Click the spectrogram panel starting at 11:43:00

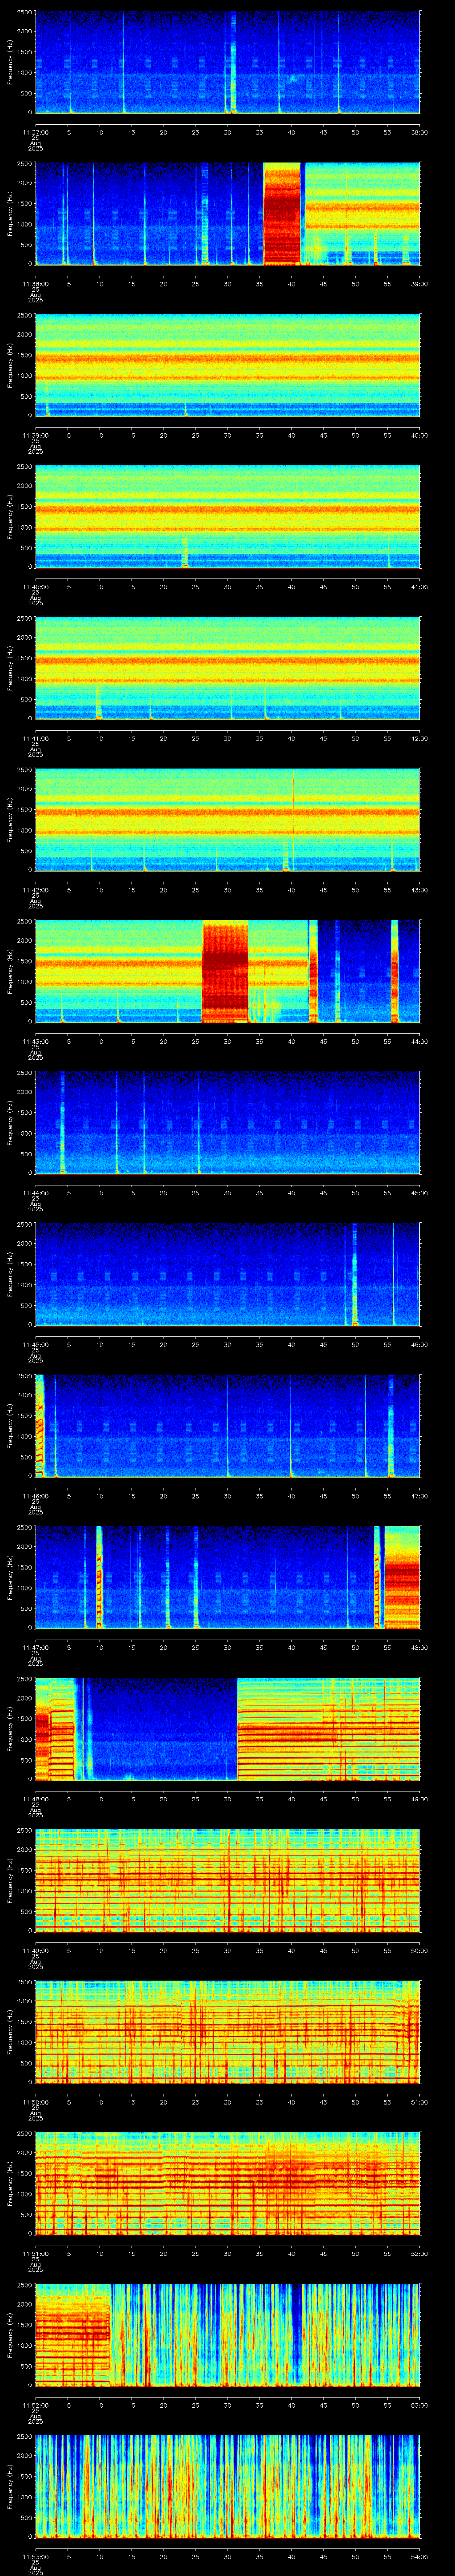227,971
